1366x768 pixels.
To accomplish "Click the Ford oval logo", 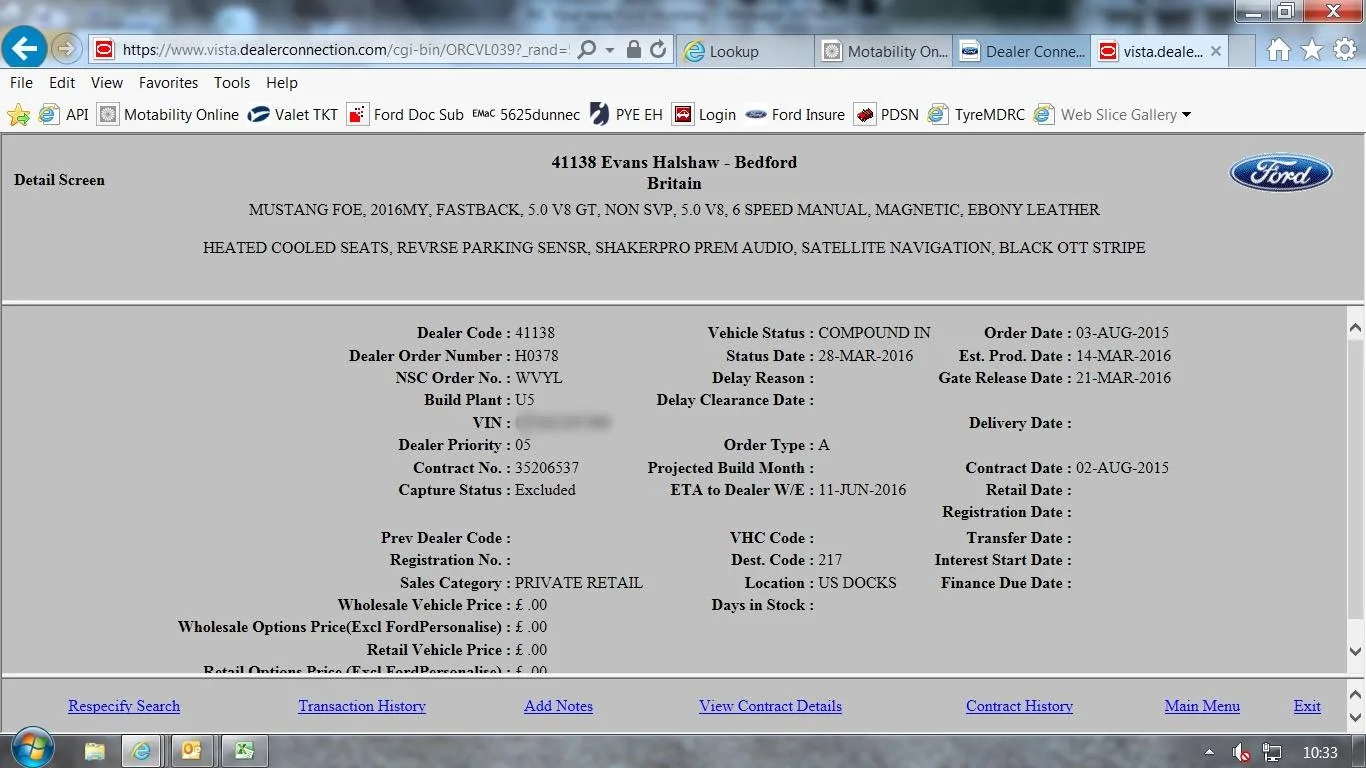I will 1281,174.
